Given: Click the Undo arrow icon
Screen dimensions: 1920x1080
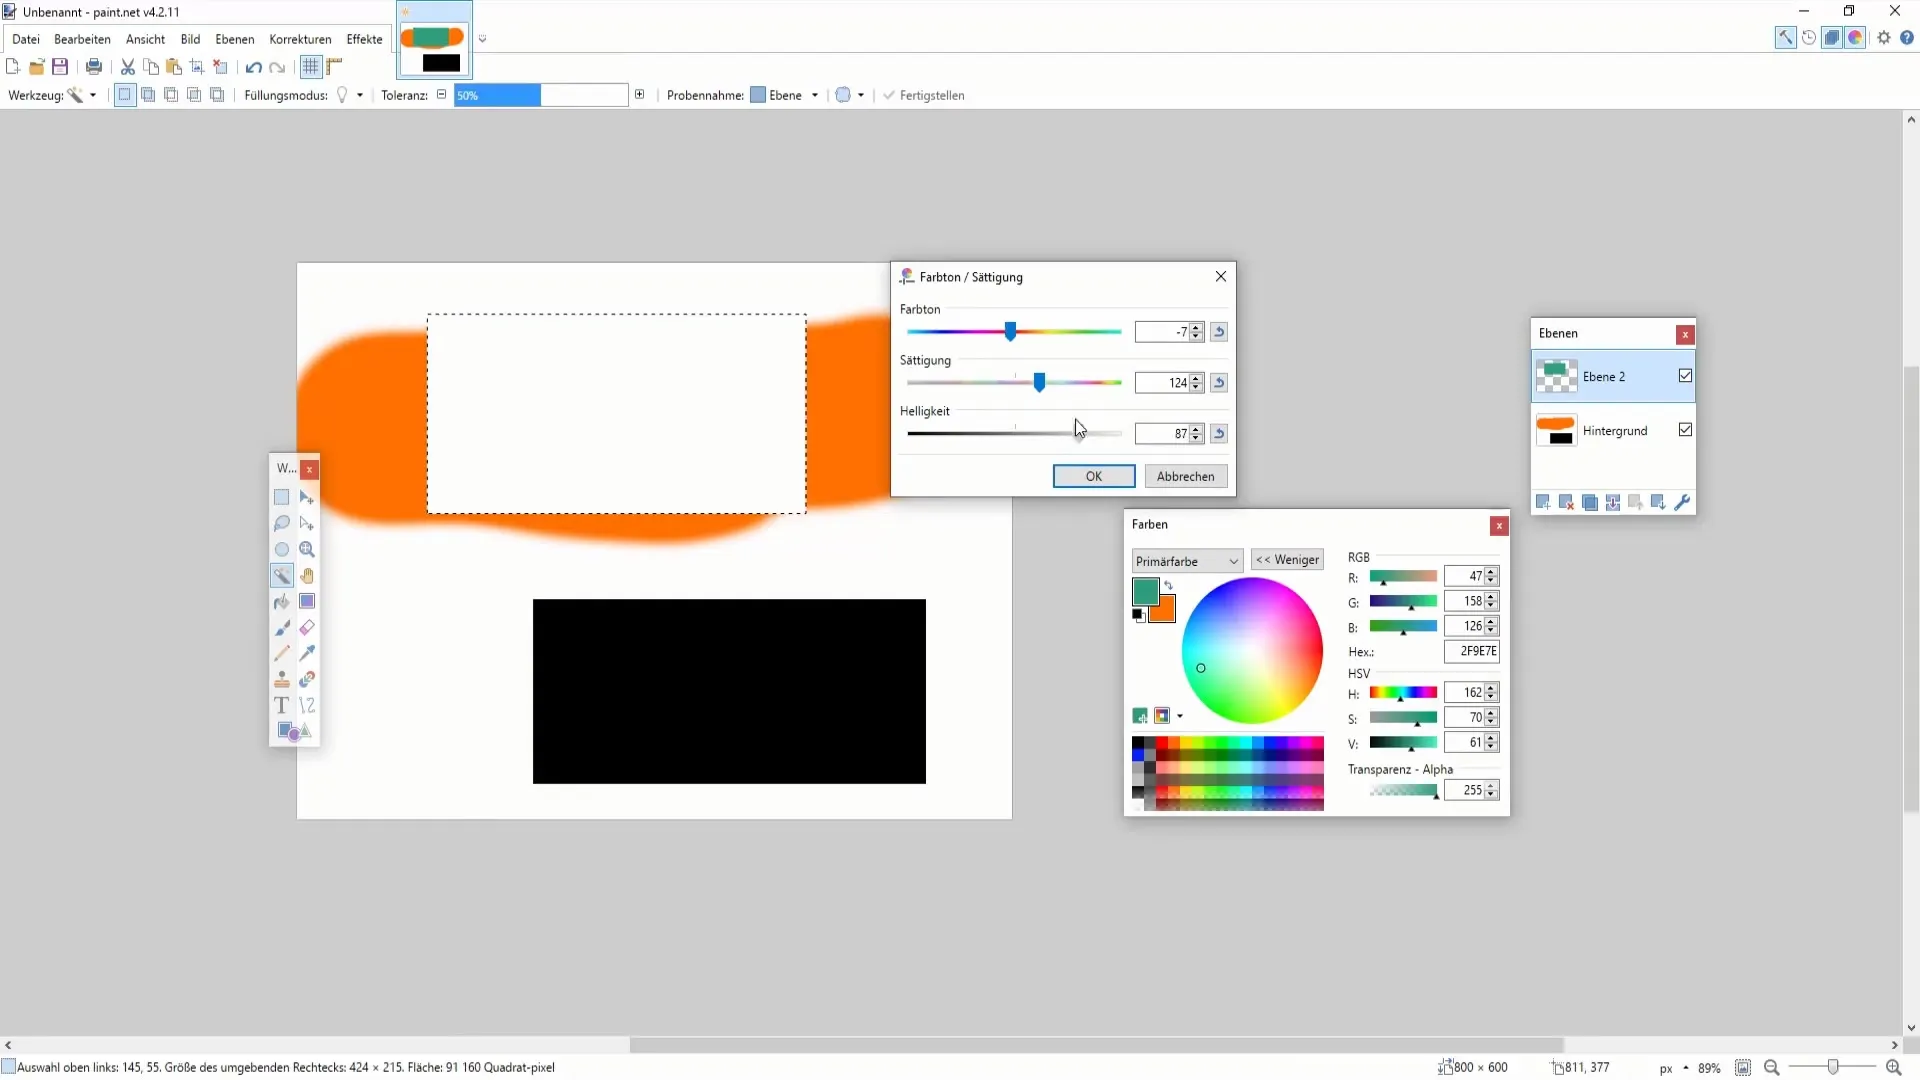Looking at the screenshot, I should pos(254,67).
